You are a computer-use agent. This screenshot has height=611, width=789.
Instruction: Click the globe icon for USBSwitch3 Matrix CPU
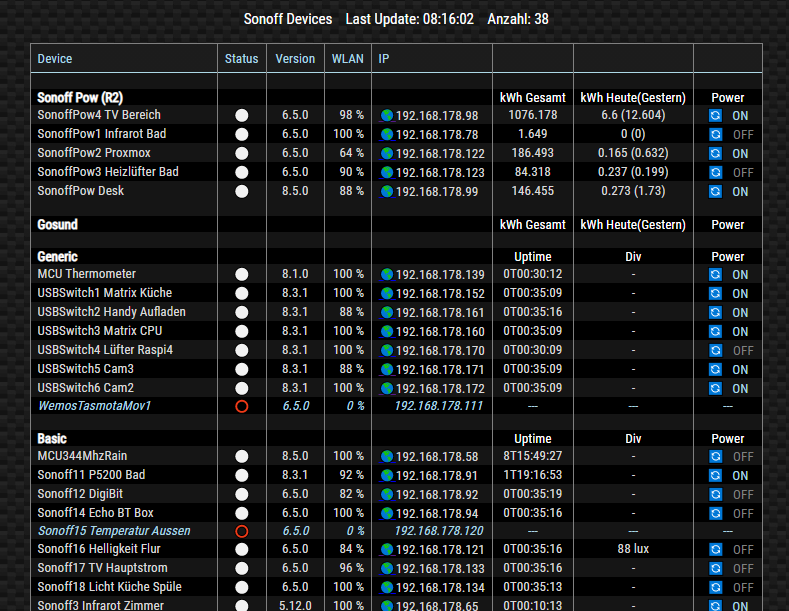point(386,331)
